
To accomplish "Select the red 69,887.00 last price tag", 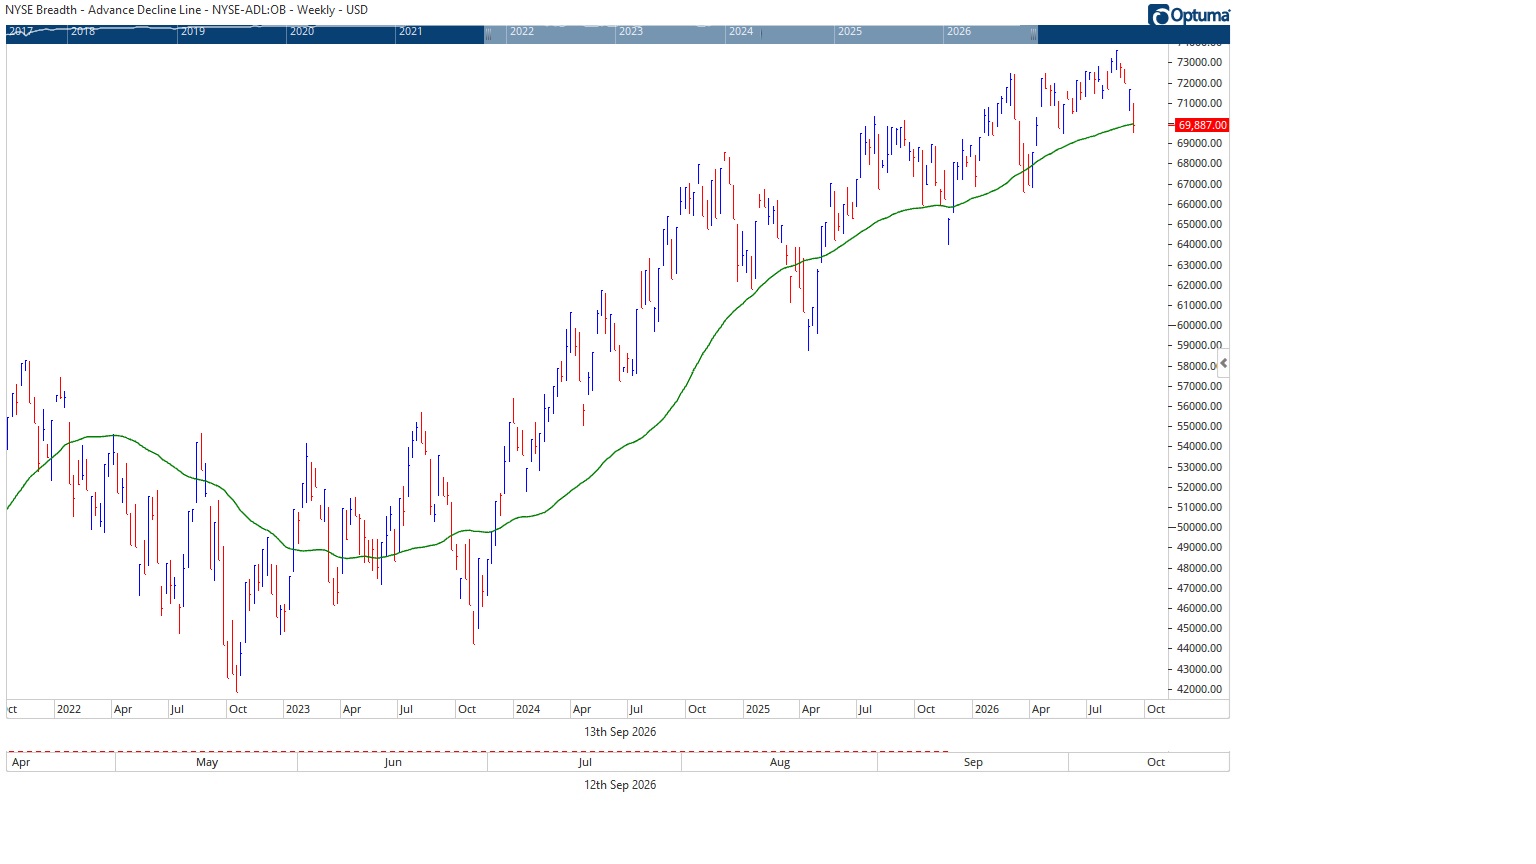I will point(1201,125).
